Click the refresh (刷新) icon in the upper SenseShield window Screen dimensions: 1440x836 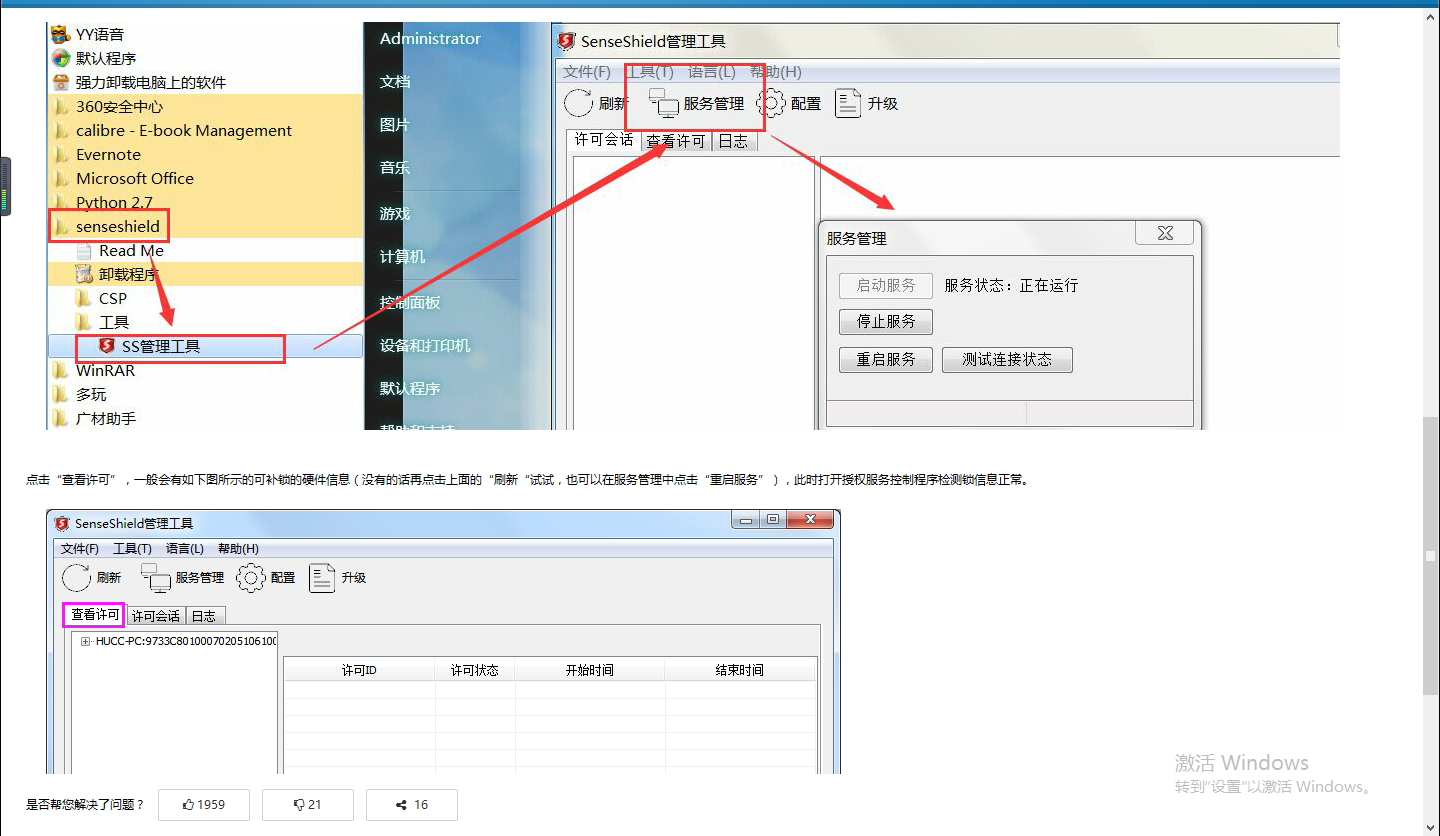pos(579,103)
